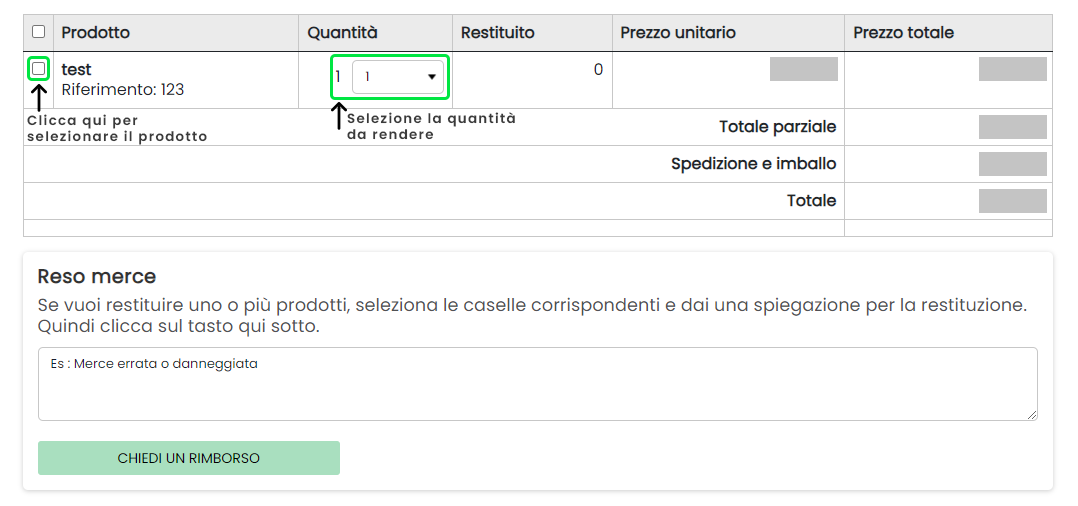Click the quantity dropdown arrow
Viewport: 1078px width, 506px height.
coord(432,77)
